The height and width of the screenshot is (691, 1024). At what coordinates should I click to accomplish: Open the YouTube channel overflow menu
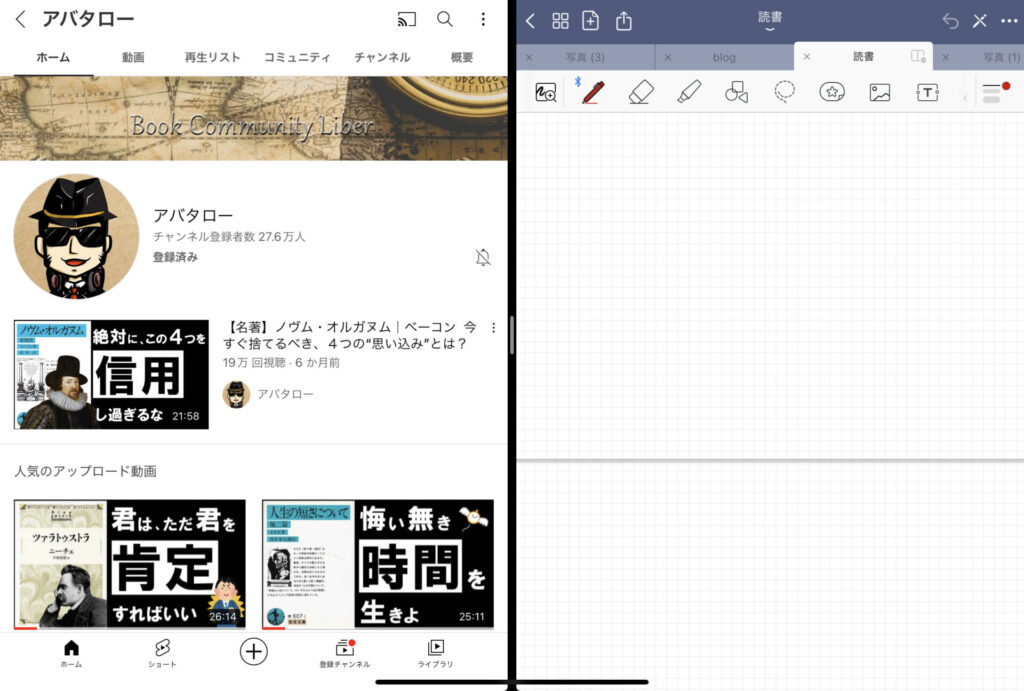click(x=483, y=19)
